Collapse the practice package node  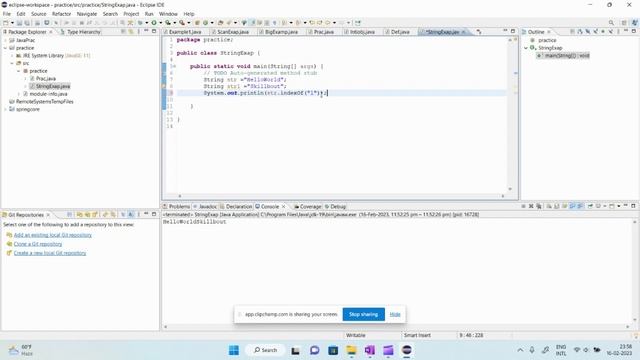pos(19,71)
